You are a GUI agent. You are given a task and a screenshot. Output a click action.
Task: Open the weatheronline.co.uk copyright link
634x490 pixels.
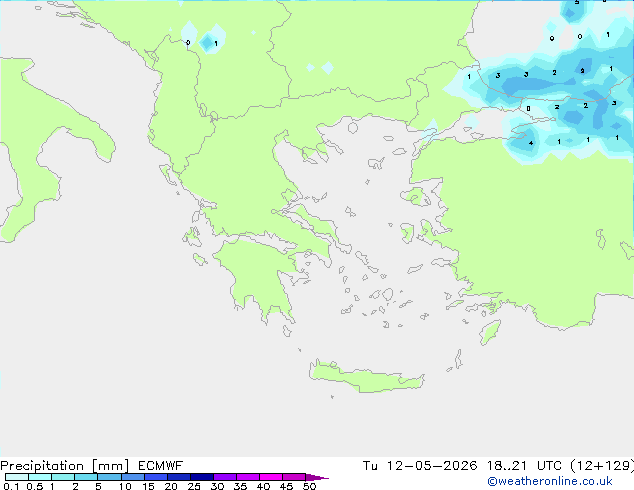coord(550,481)
